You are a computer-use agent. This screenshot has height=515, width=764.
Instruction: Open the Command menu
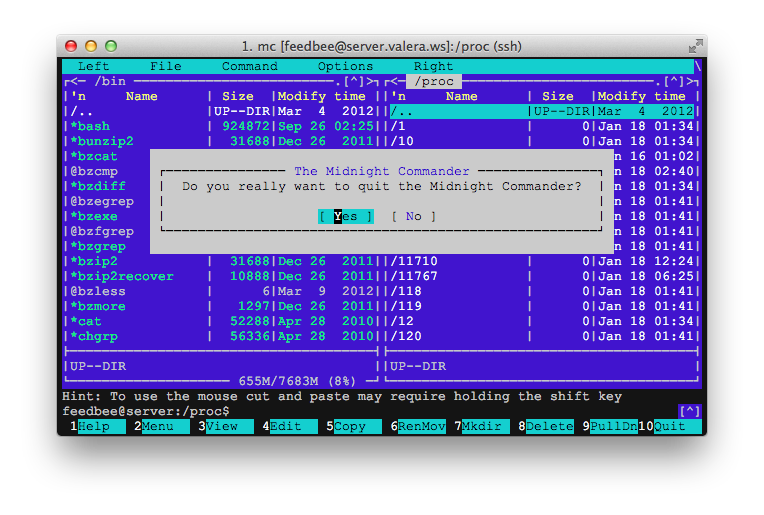[x=249, y=66]
